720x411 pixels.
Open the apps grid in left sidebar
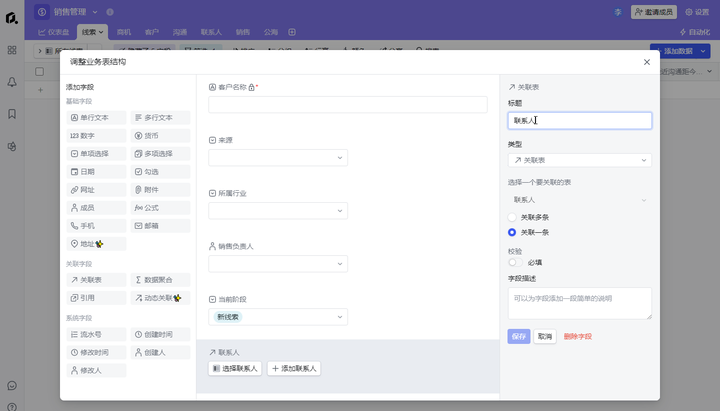12,50
